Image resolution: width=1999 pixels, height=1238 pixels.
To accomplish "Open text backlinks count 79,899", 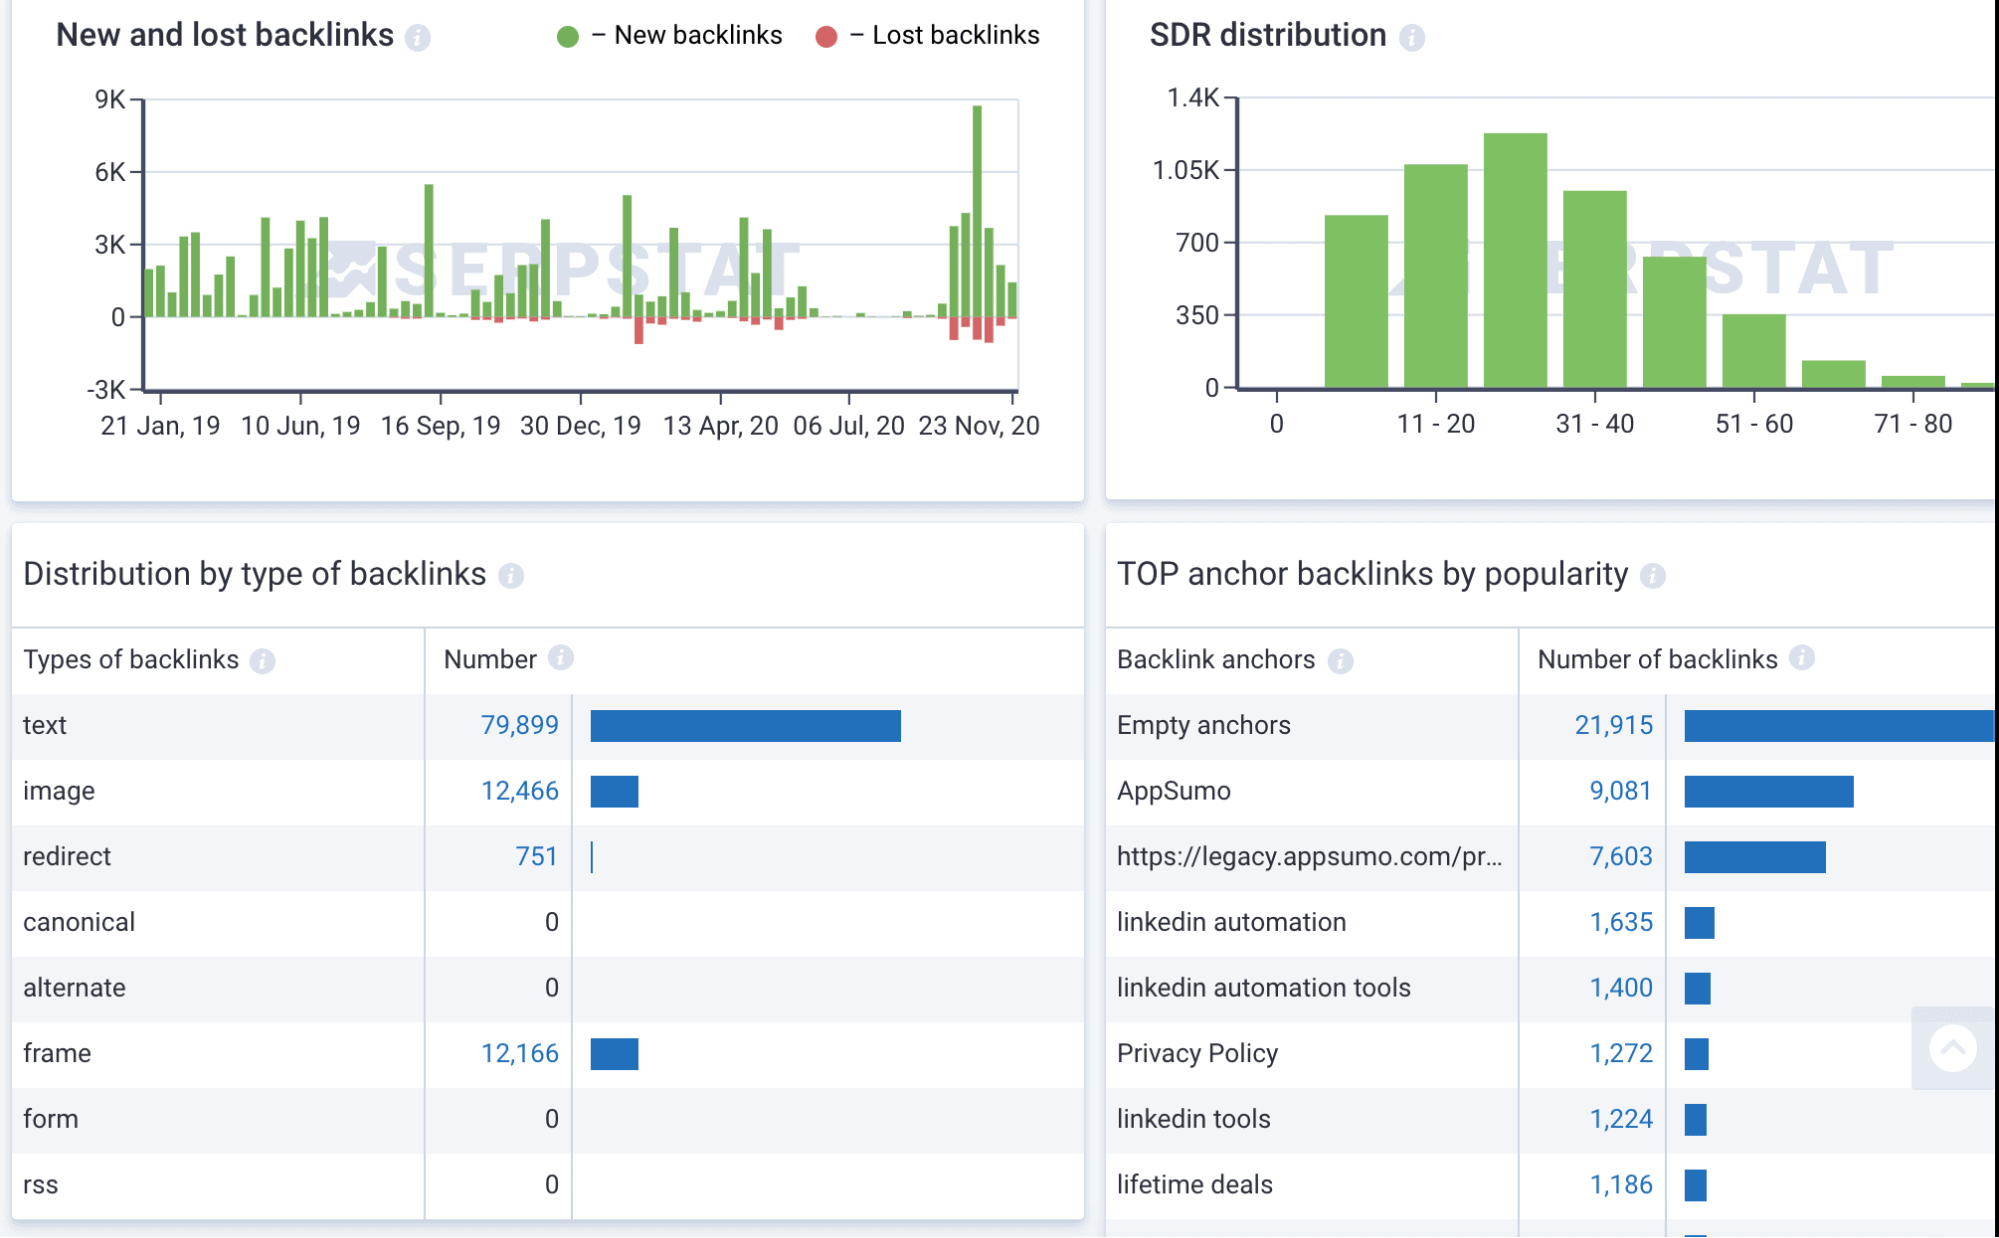I will (519, 725).
